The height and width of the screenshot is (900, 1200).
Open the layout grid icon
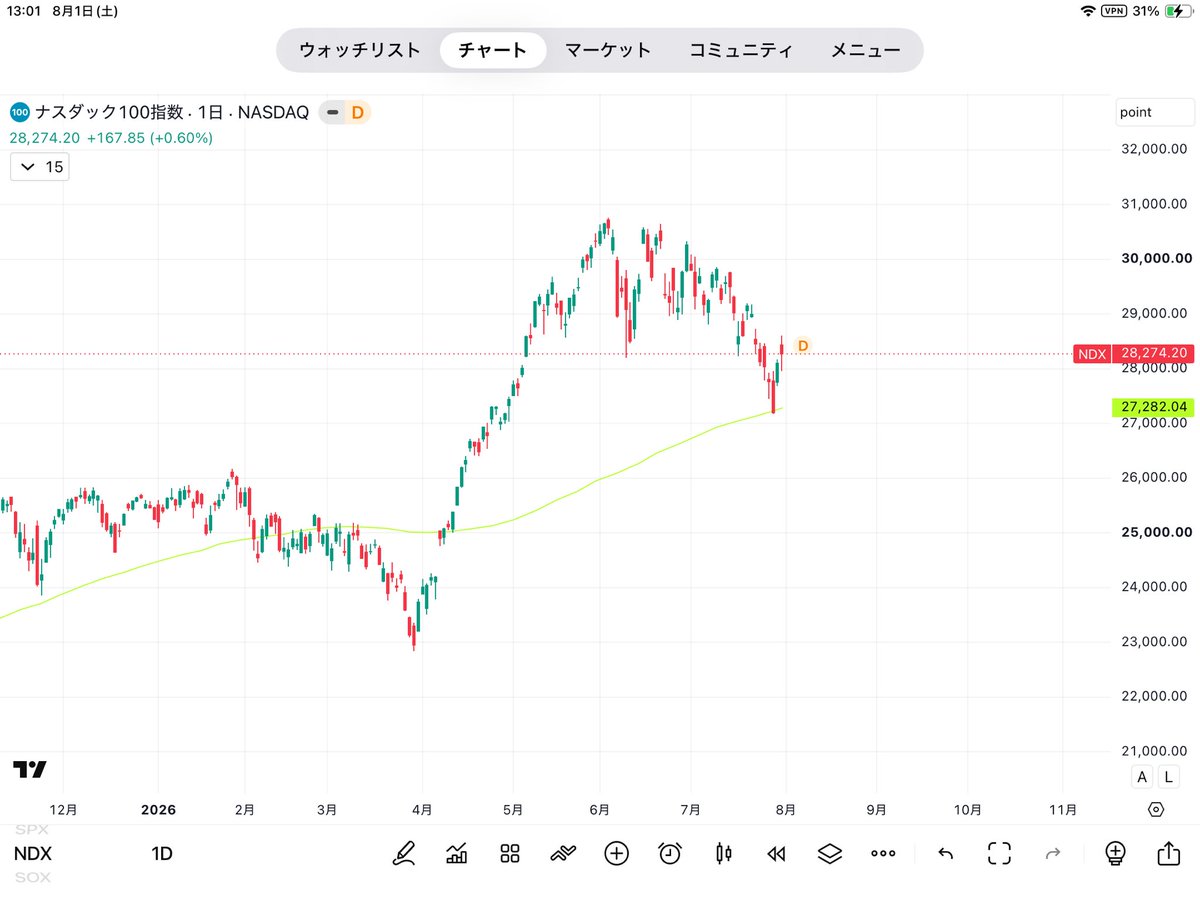(510, 853)
